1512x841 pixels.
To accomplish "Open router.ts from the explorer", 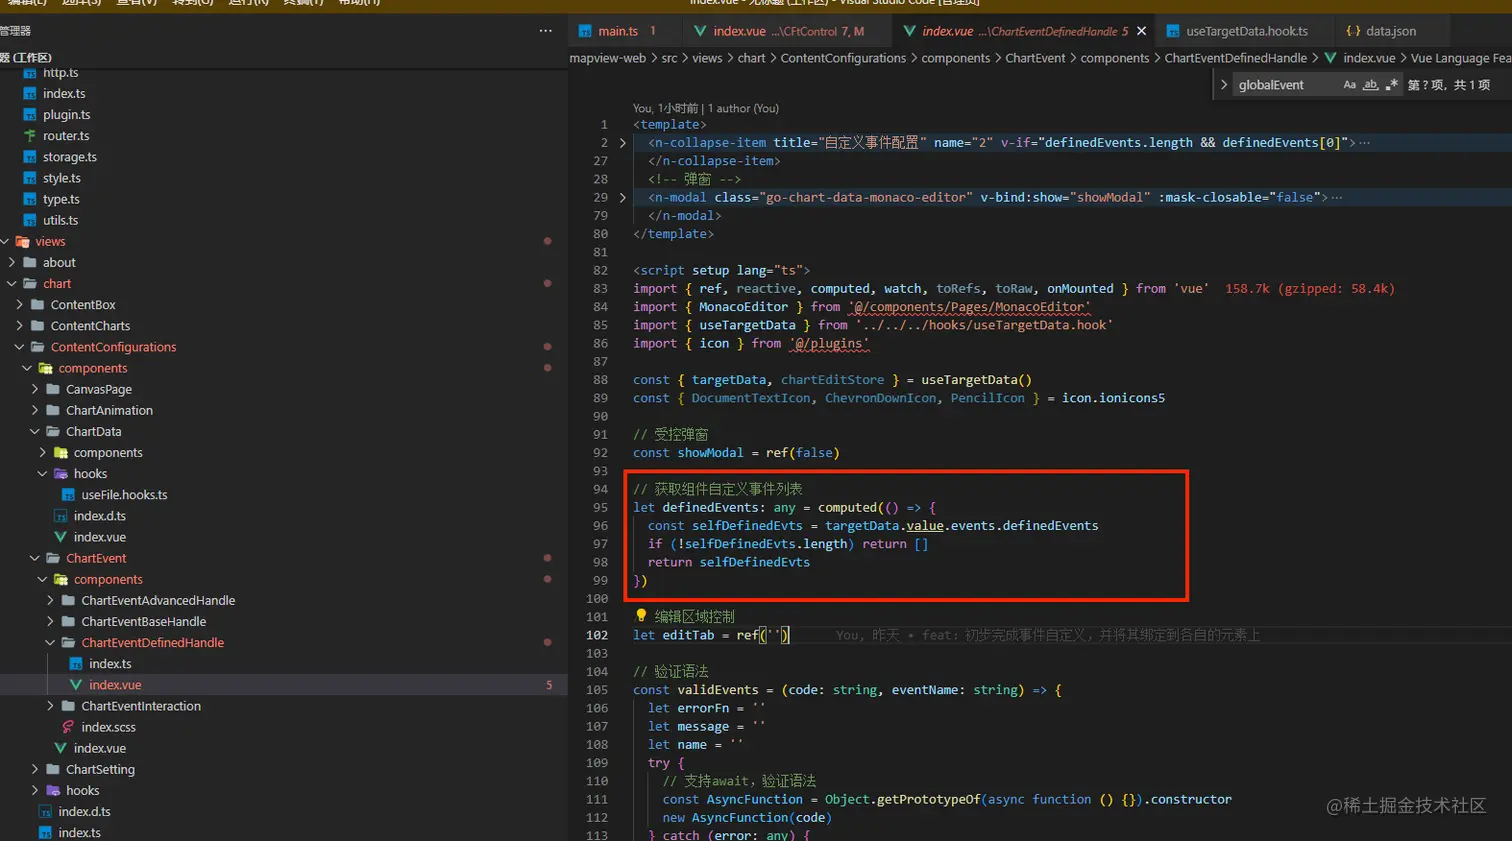I will [x=66, y=136].
